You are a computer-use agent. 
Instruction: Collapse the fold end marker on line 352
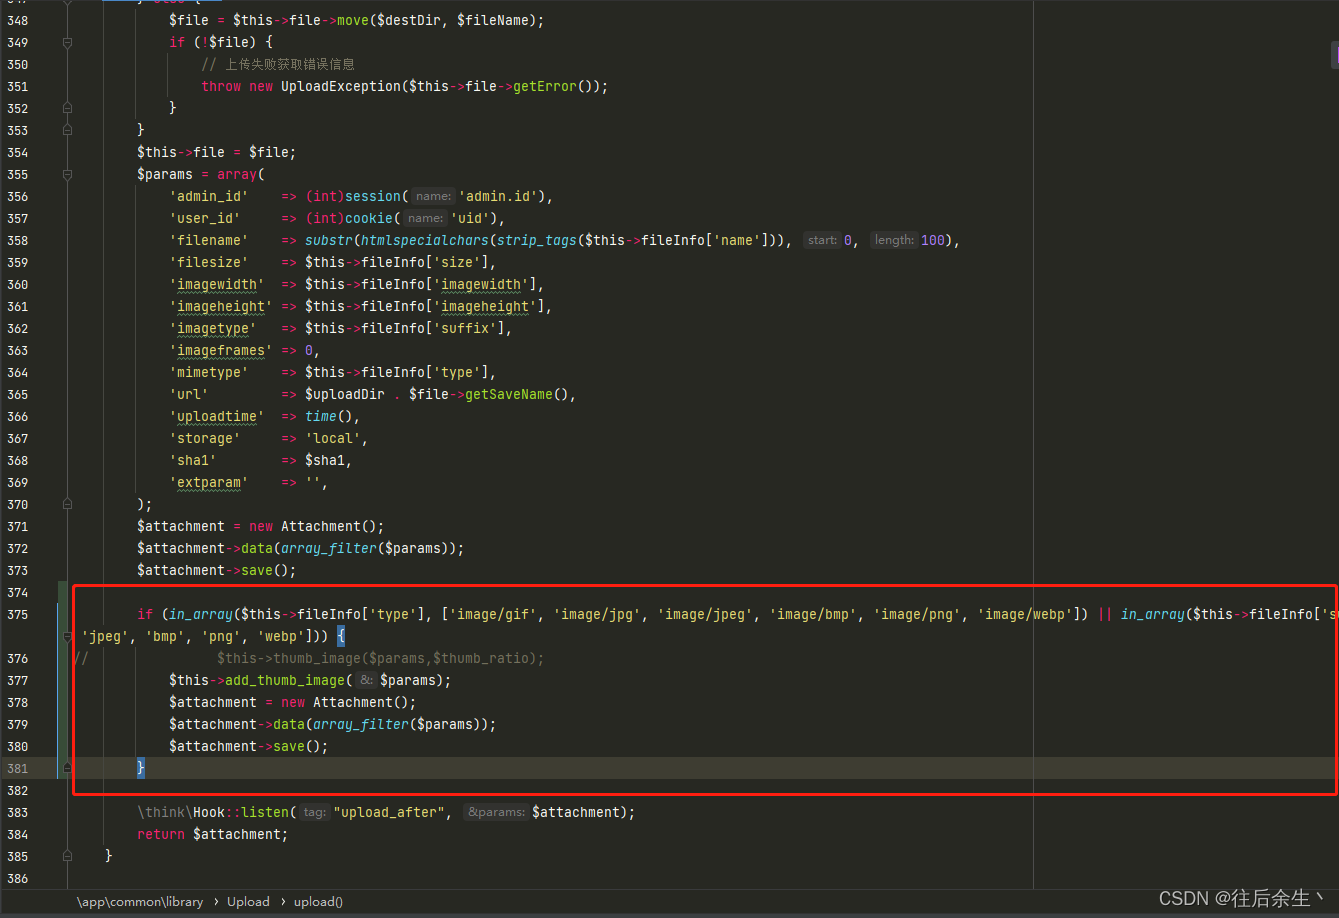(67, 108)
